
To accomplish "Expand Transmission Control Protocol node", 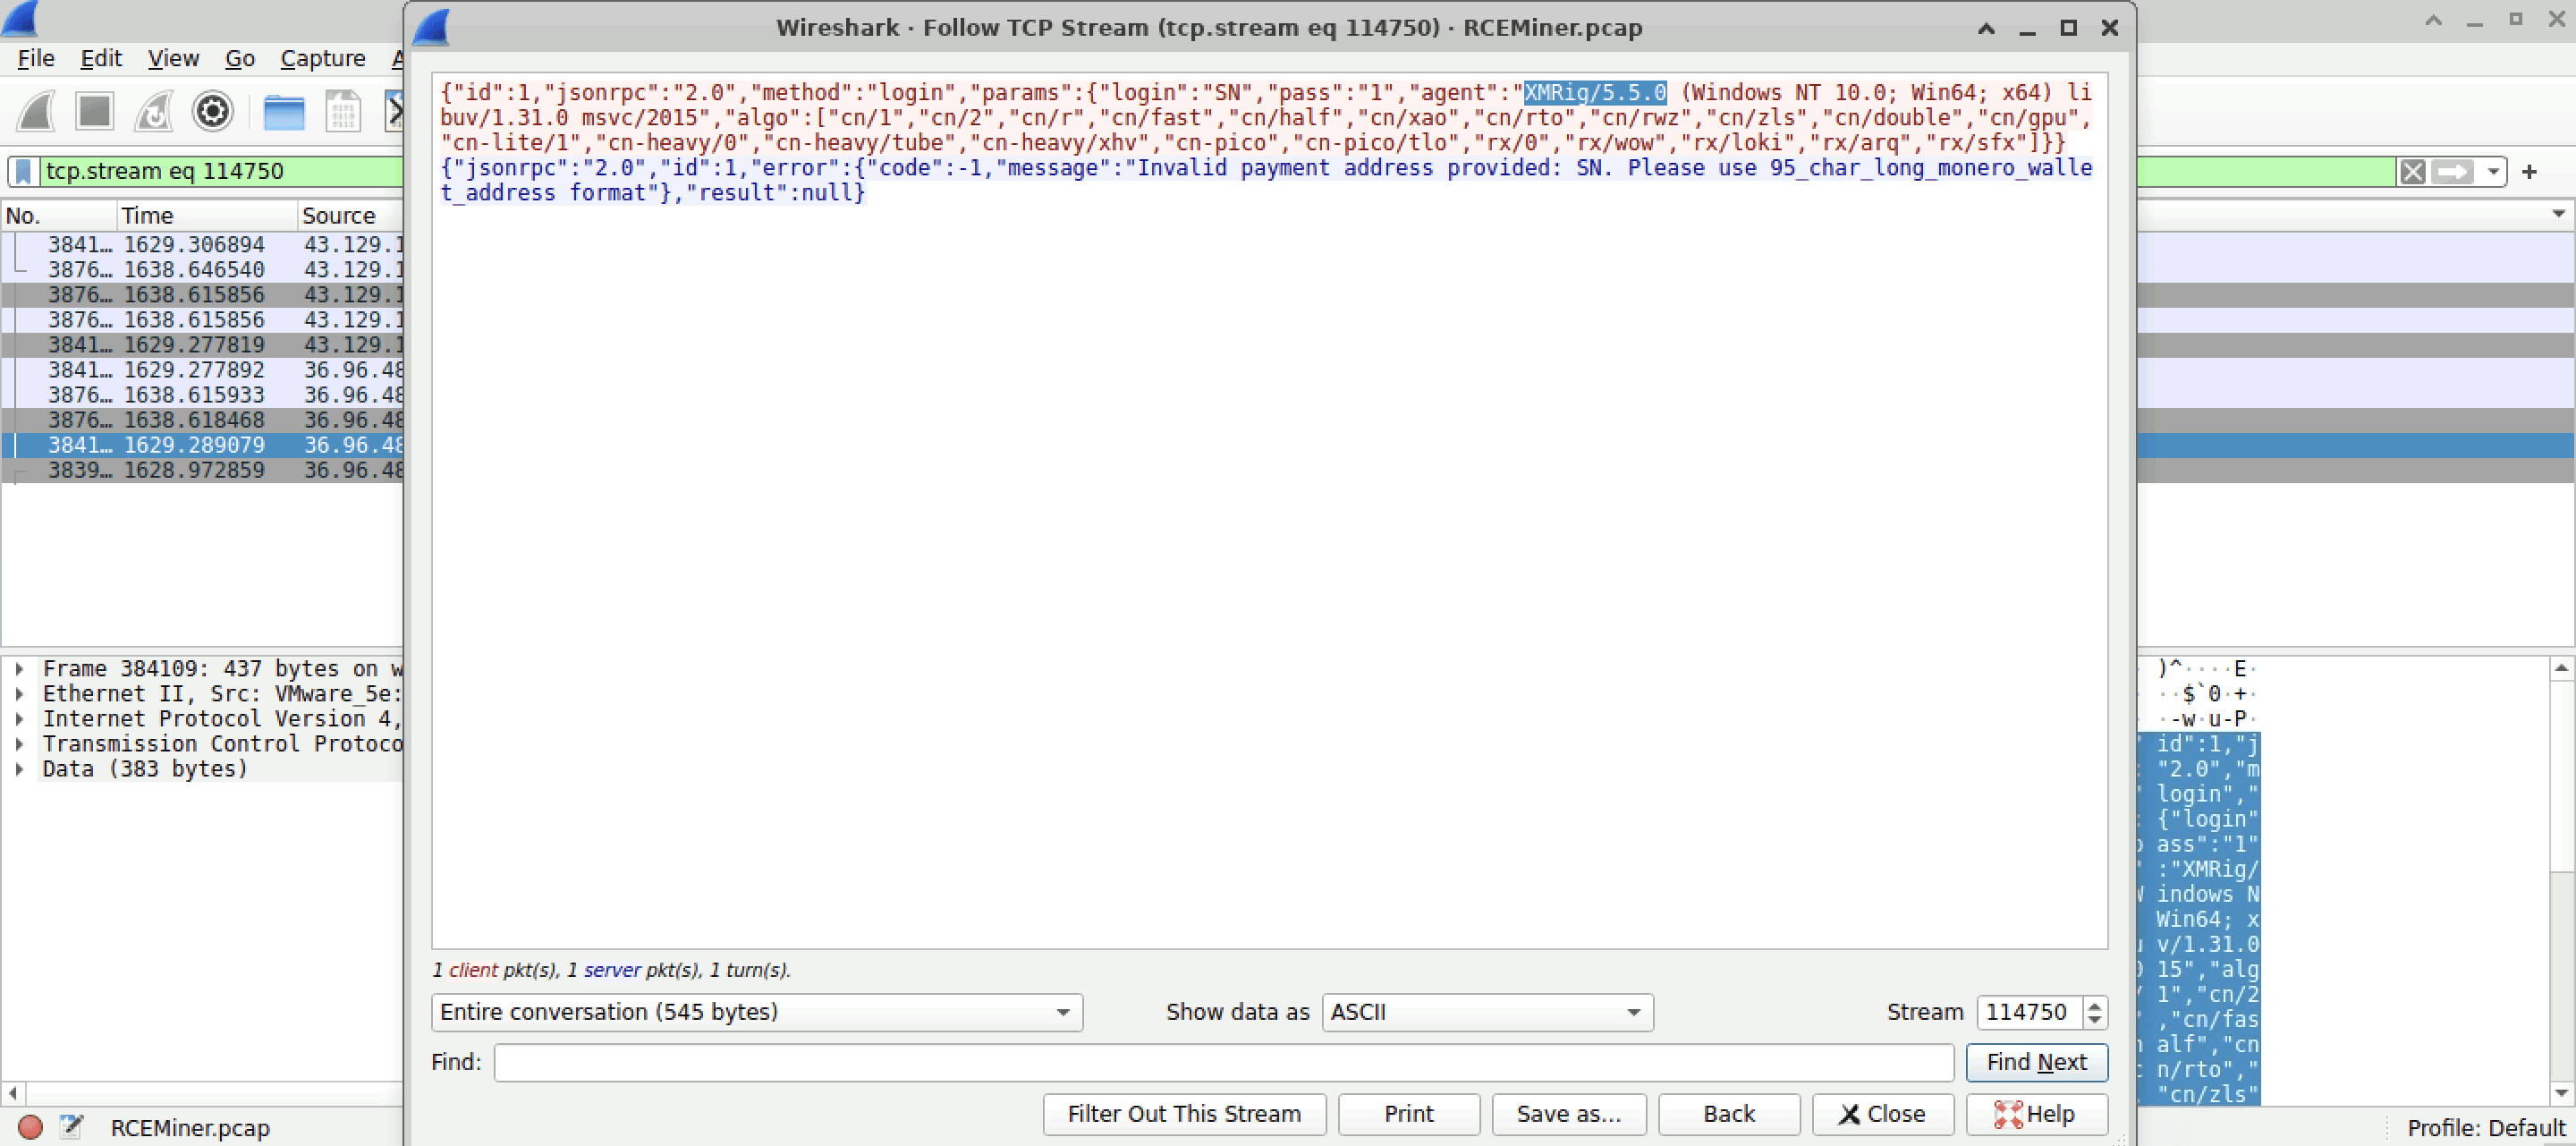I will point(19,743).
